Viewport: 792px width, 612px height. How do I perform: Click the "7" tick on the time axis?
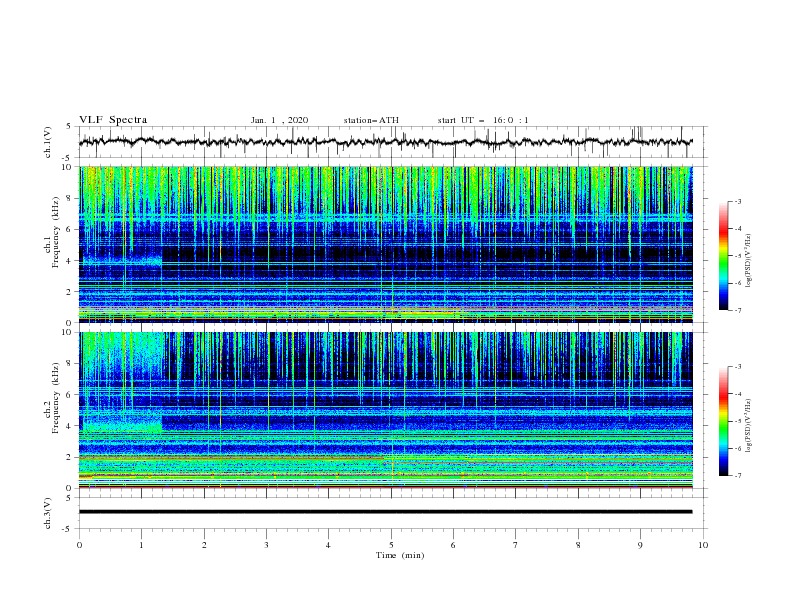[x=516, y=545]
